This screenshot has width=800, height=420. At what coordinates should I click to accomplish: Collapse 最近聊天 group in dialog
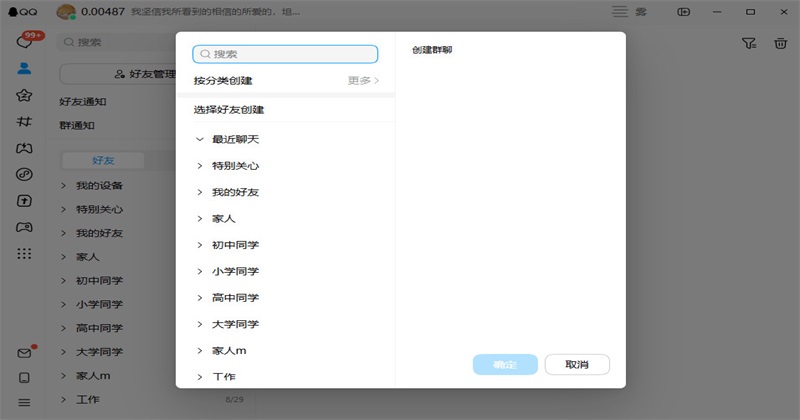(200, 139)
